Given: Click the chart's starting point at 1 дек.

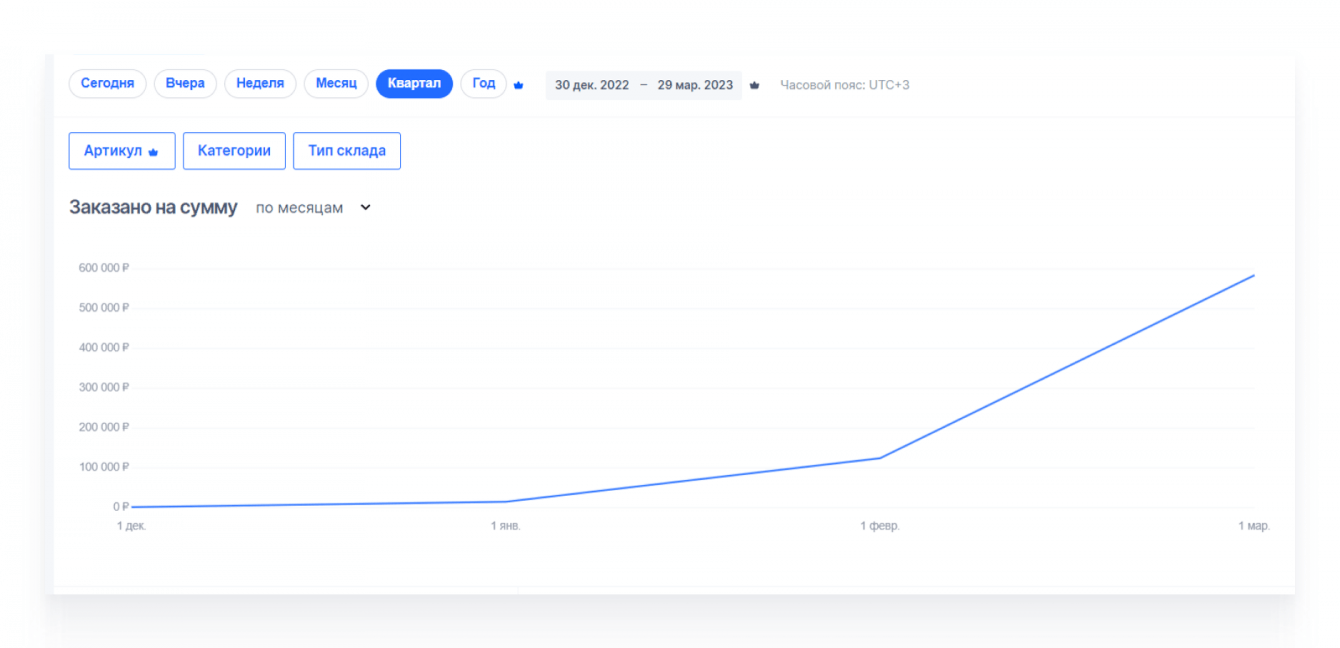Looking at the screenshot, I should (x=132, y=507).
